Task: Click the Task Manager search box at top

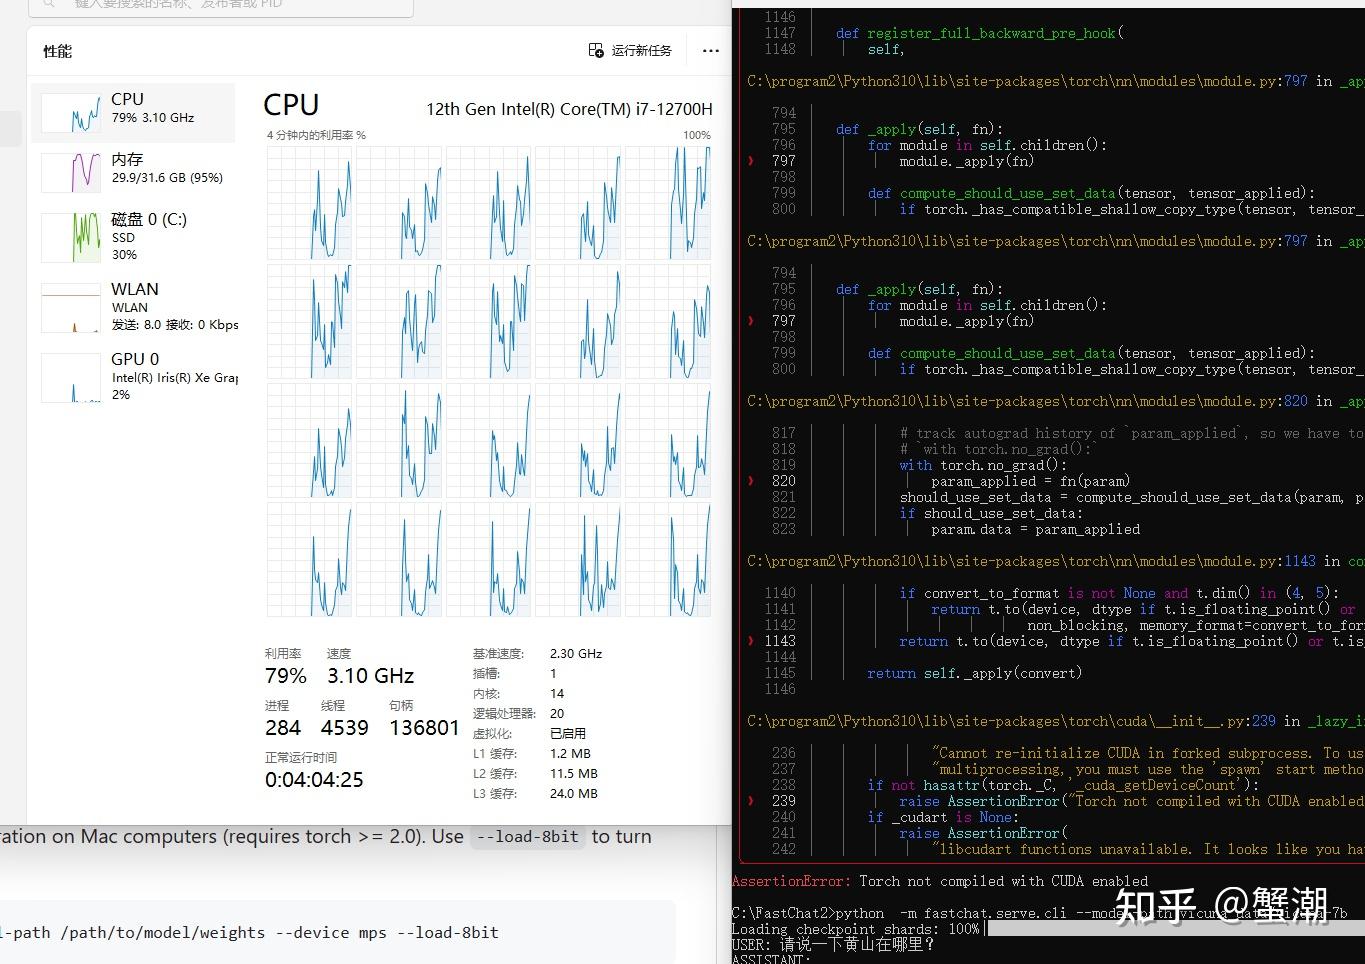Action: tap(220, 6)
